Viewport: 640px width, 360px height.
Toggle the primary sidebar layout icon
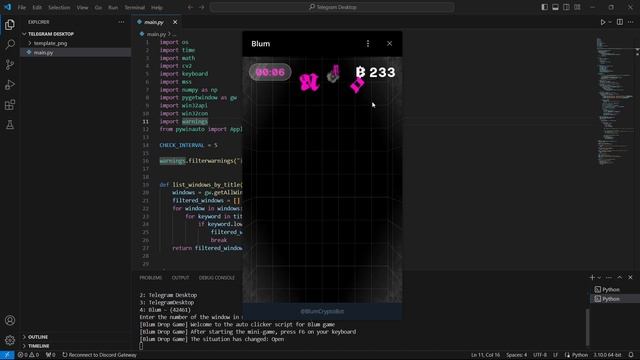point(544,7)
